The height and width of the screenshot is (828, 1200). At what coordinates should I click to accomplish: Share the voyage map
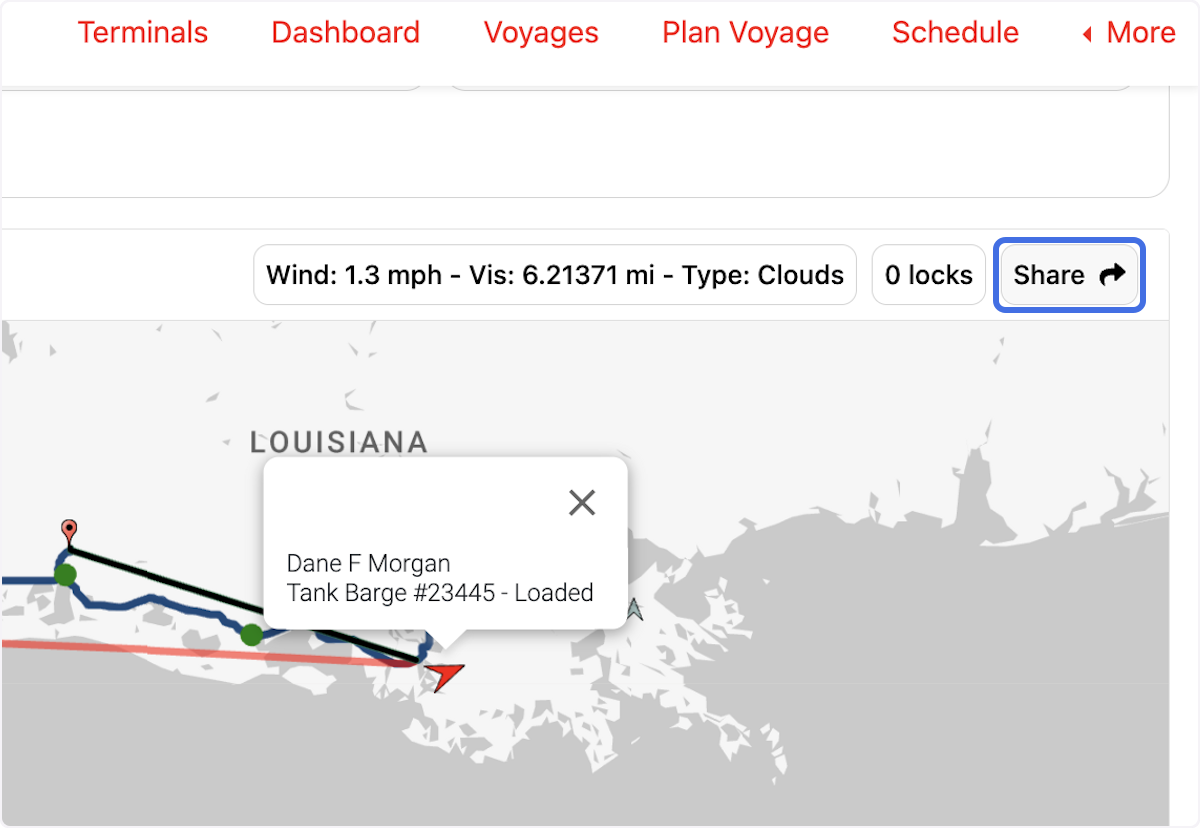1069,275
